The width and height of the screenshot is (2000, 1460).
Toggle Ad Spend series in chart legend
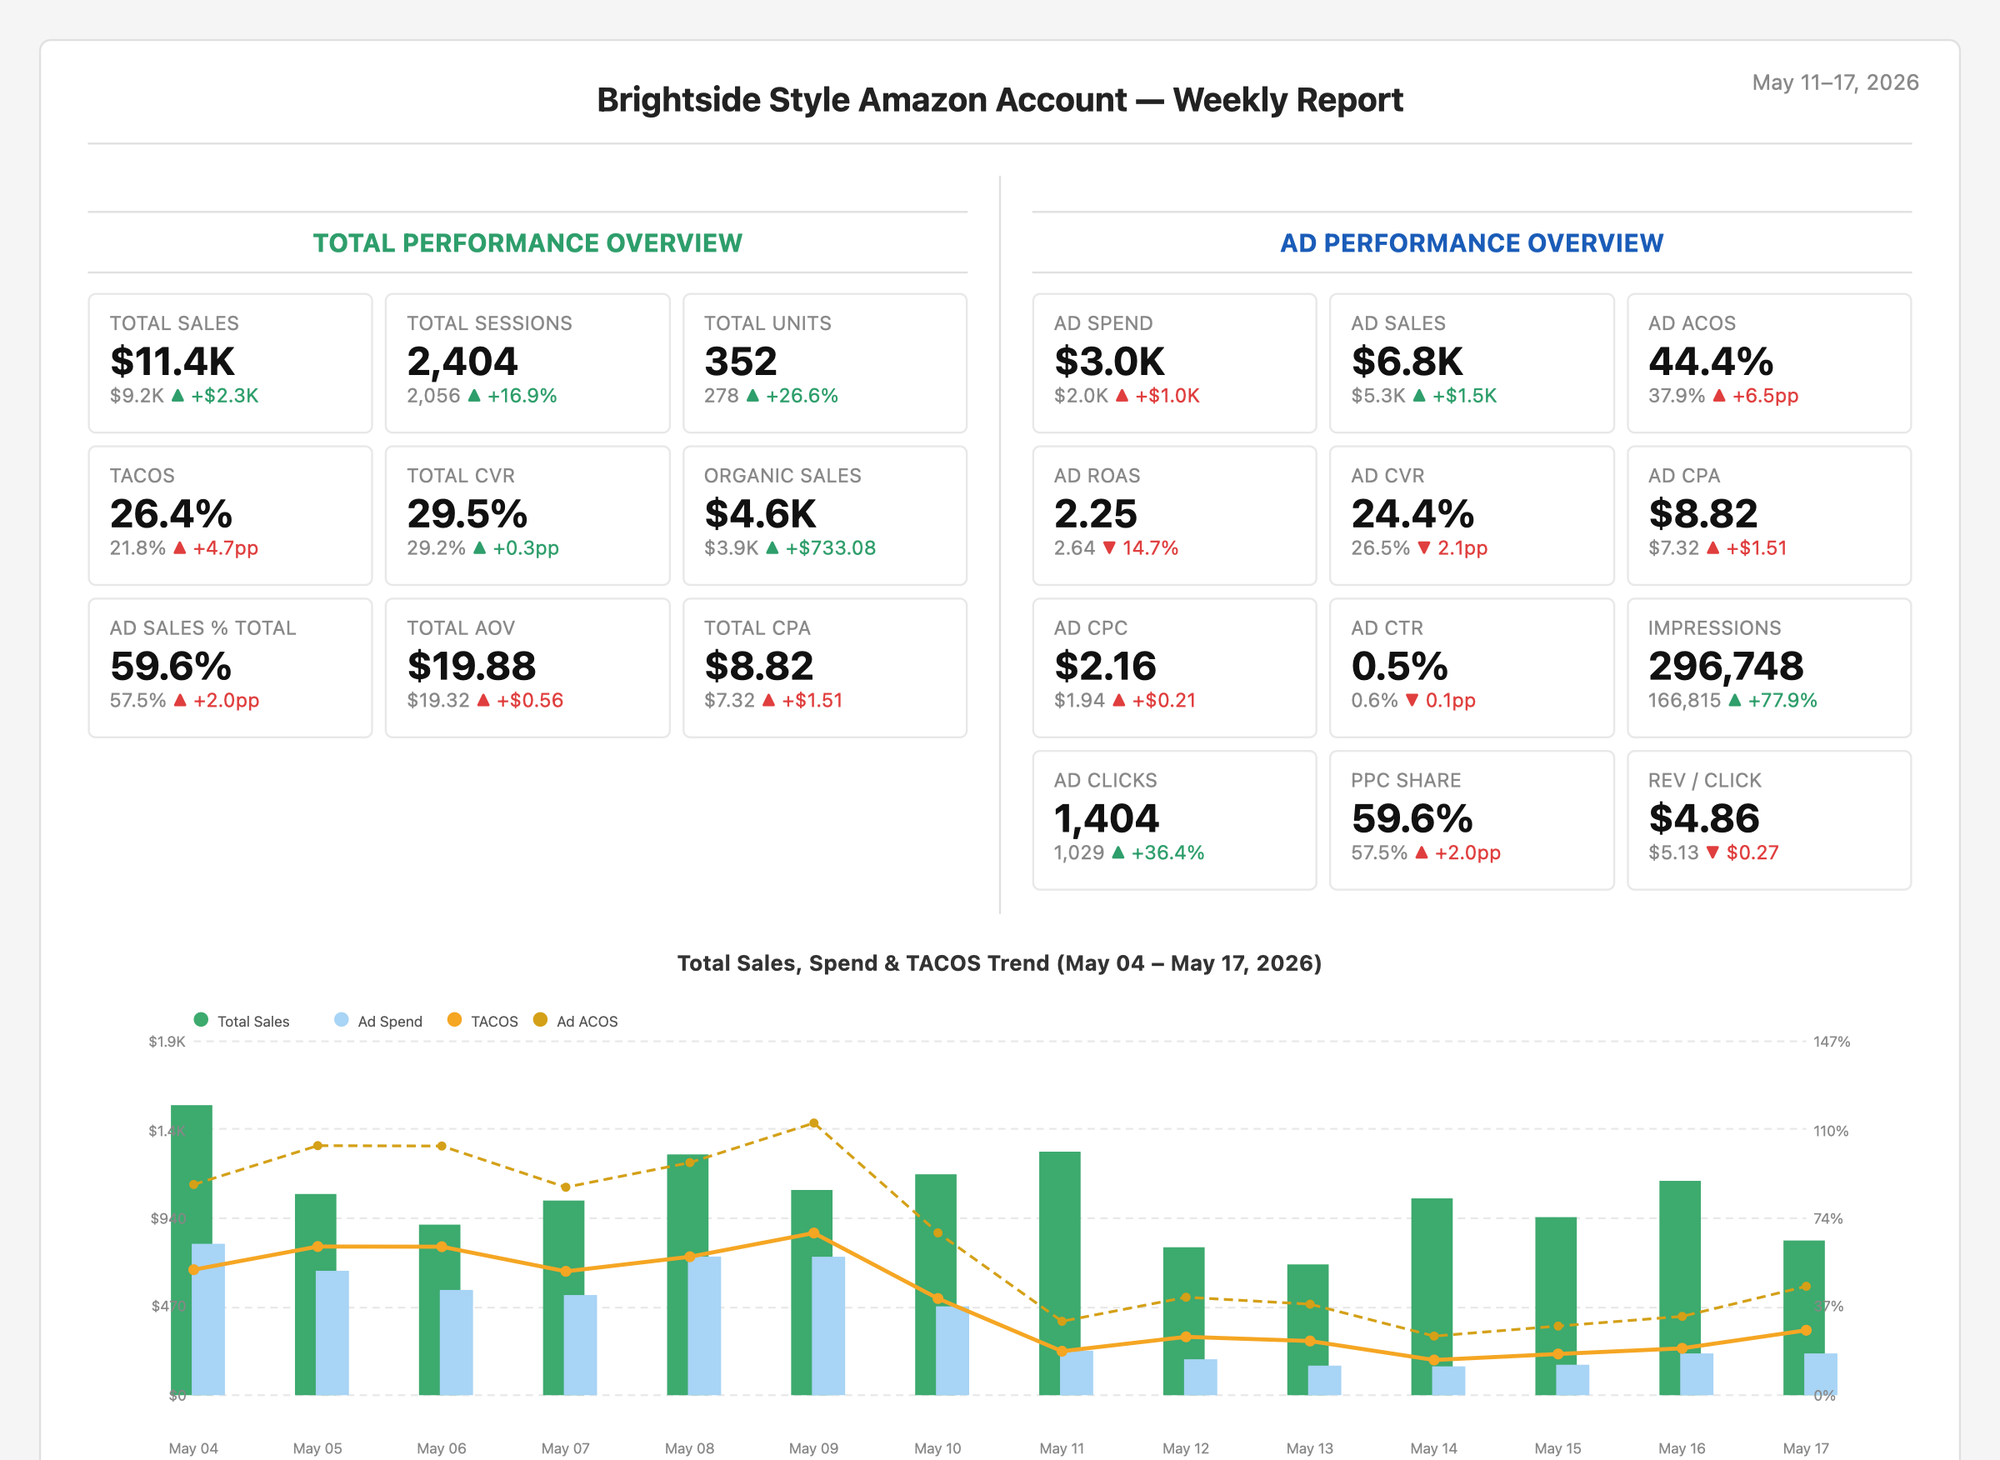pyautogui.click(x=378, y=1021)
